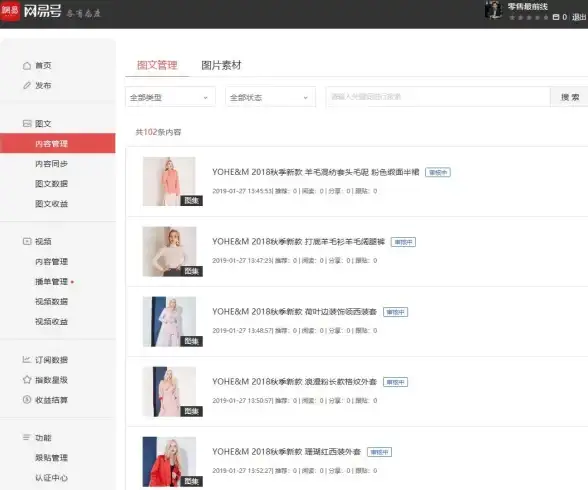Click the chart icon beside 订阅数据
The image size is (588, 490).
27,360
